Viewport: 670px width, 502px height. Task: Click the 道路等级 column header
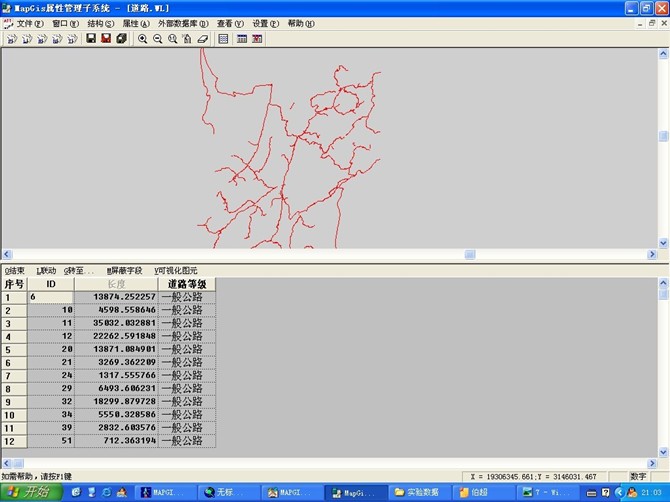pyautogui.click(x=185, y=284)
